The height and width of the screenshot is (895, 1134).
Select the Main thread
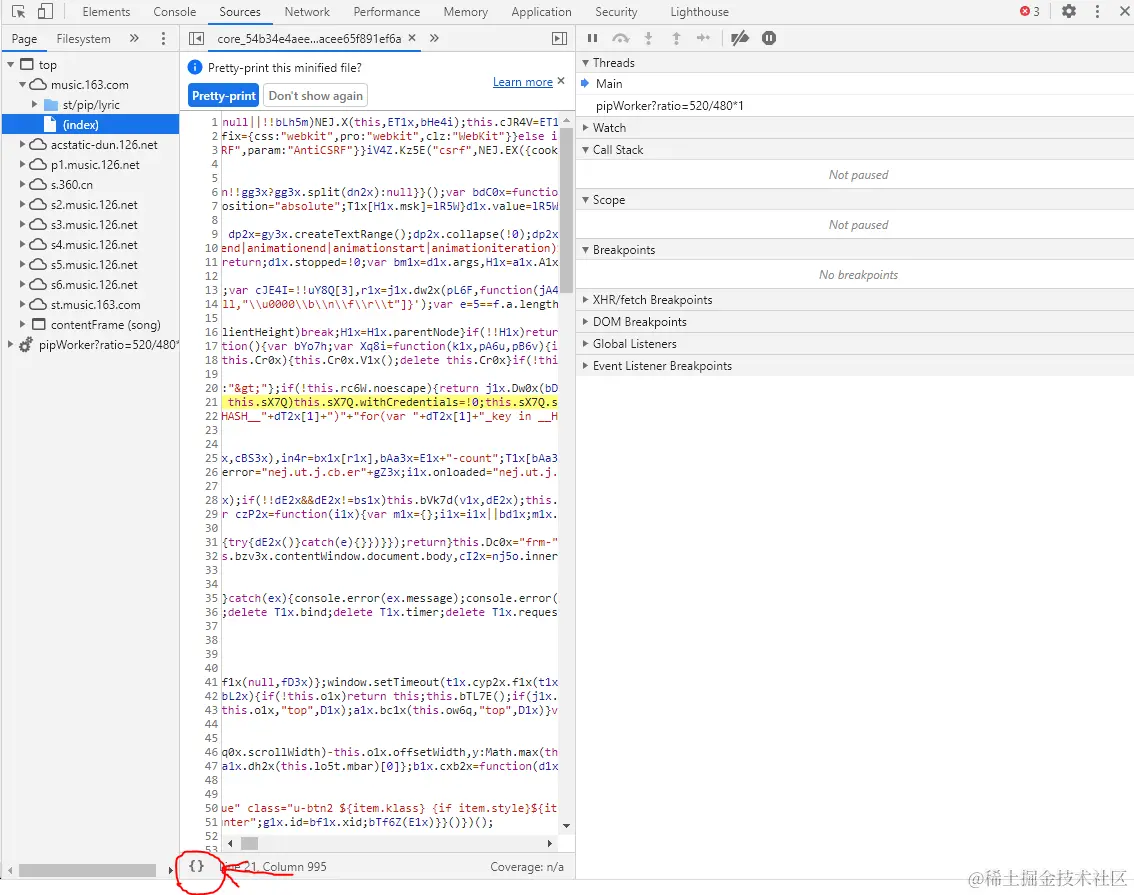tap(855, 84)
